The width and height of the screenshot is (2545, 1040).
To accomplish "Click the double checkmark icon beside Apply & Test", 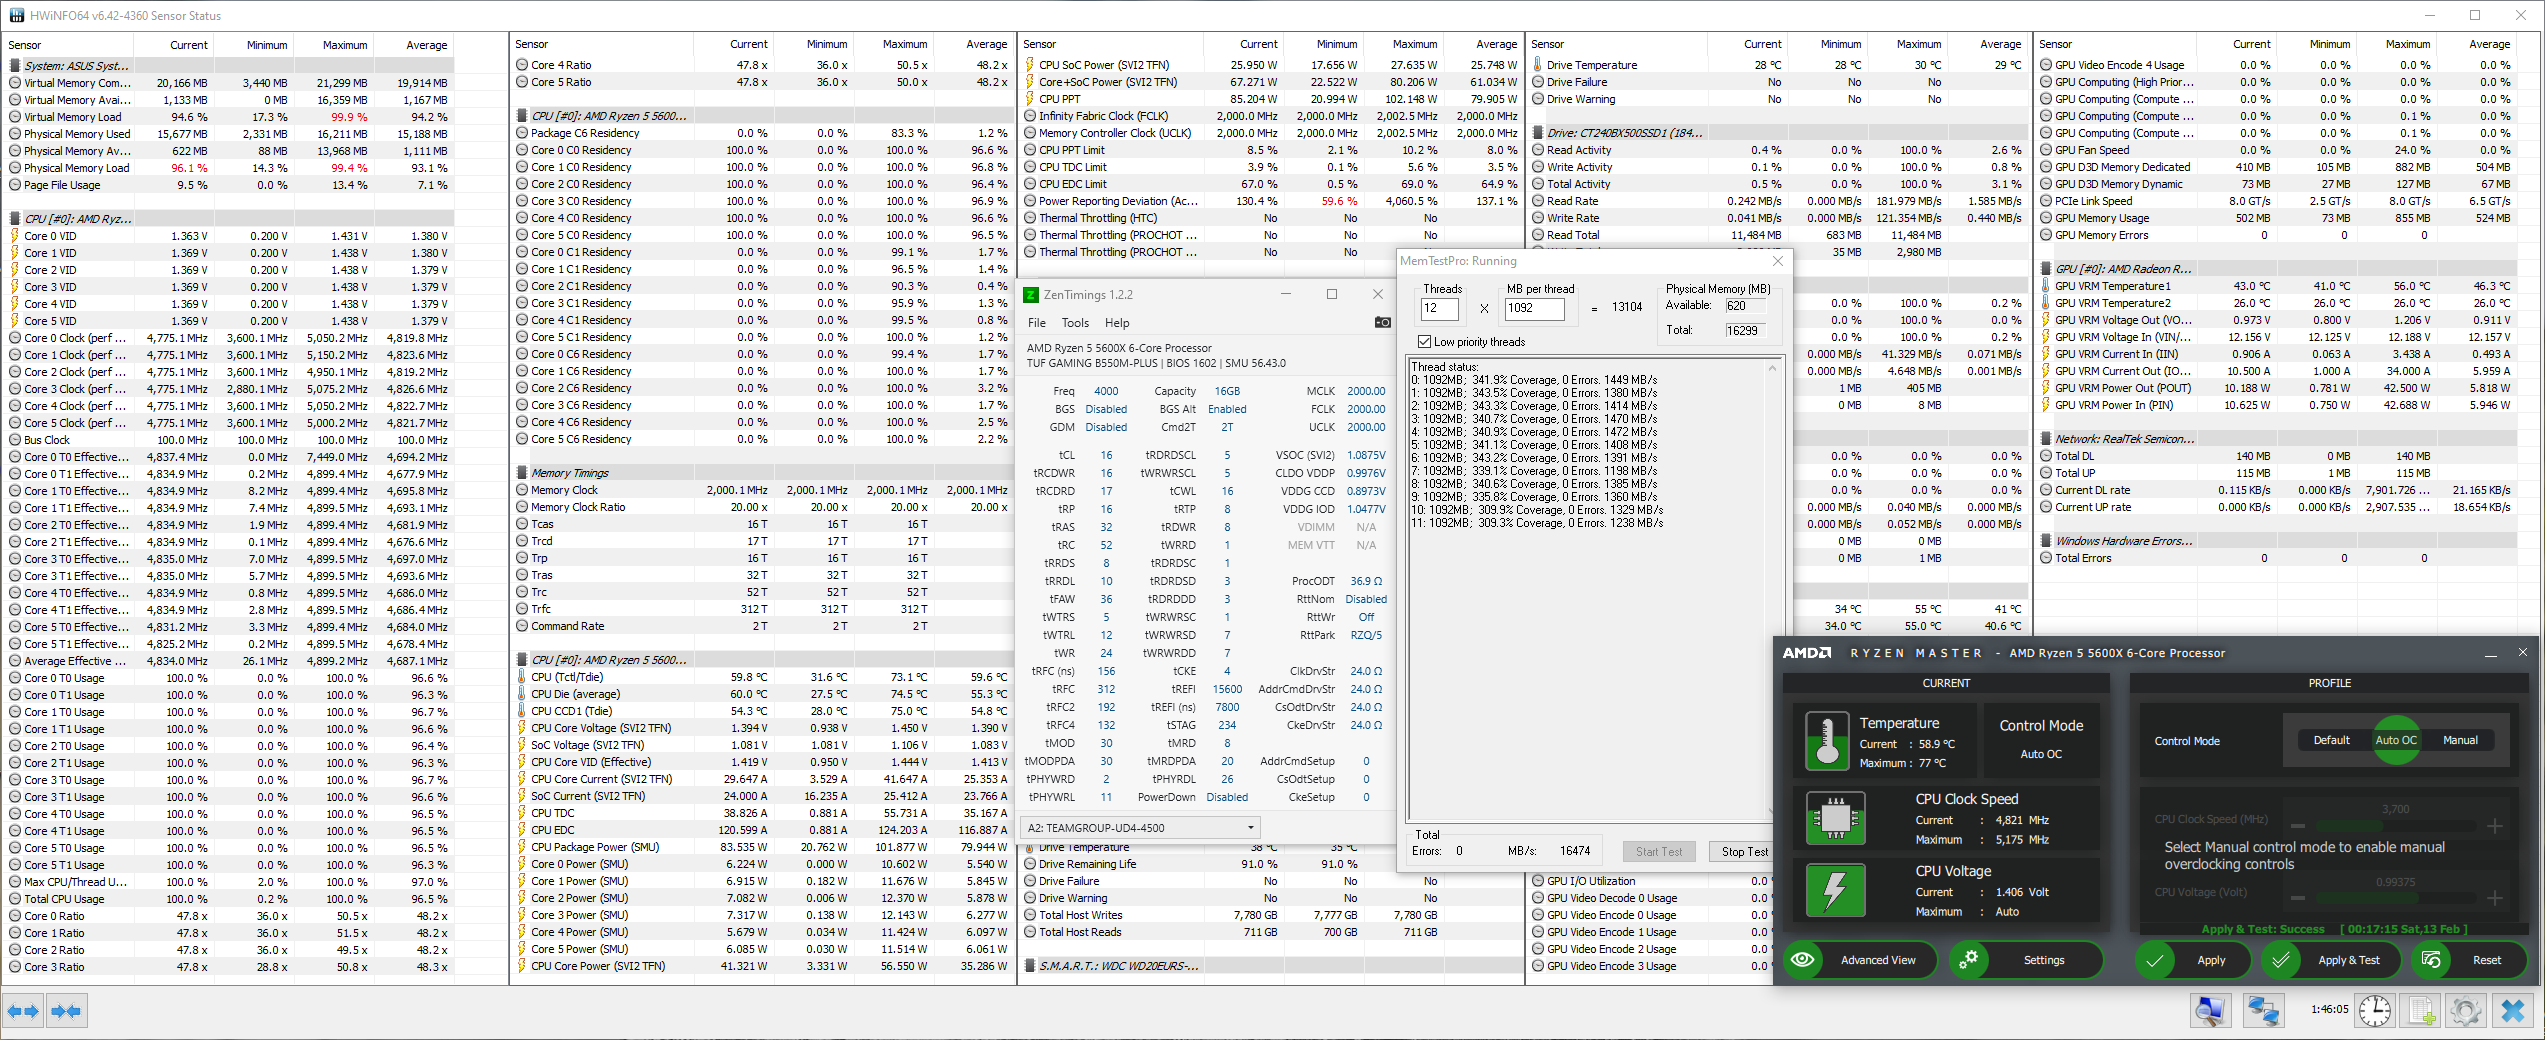I will coord(2281,960).
